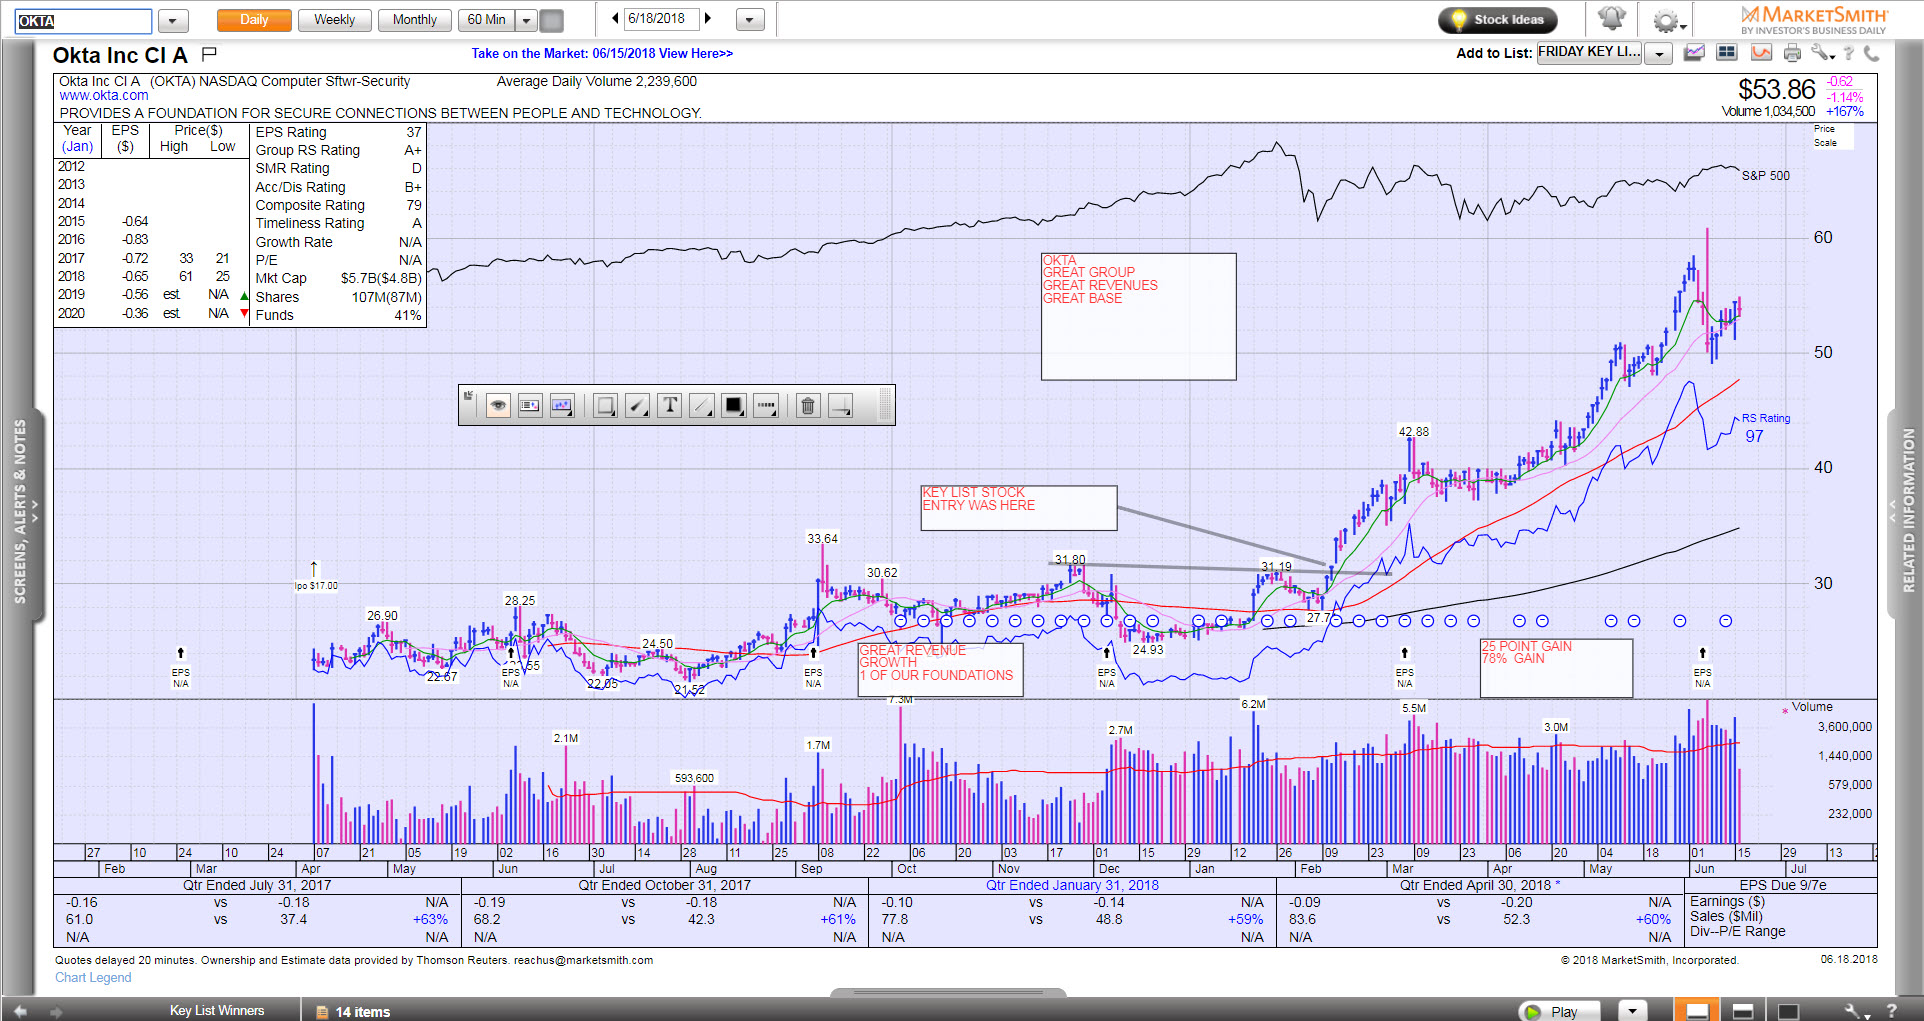Switch chart to Weekly view
The height and width of the screenshot is (1021, 1924).
[334, 20]
